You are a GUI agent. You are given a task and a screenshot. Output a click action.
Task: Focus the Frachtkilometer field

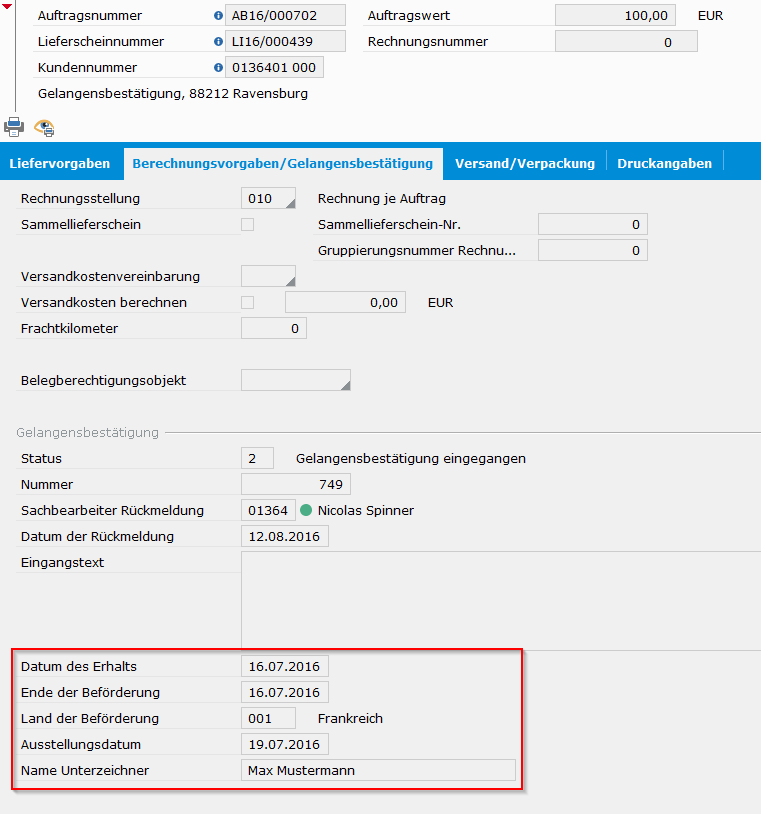tap(274, 328)
